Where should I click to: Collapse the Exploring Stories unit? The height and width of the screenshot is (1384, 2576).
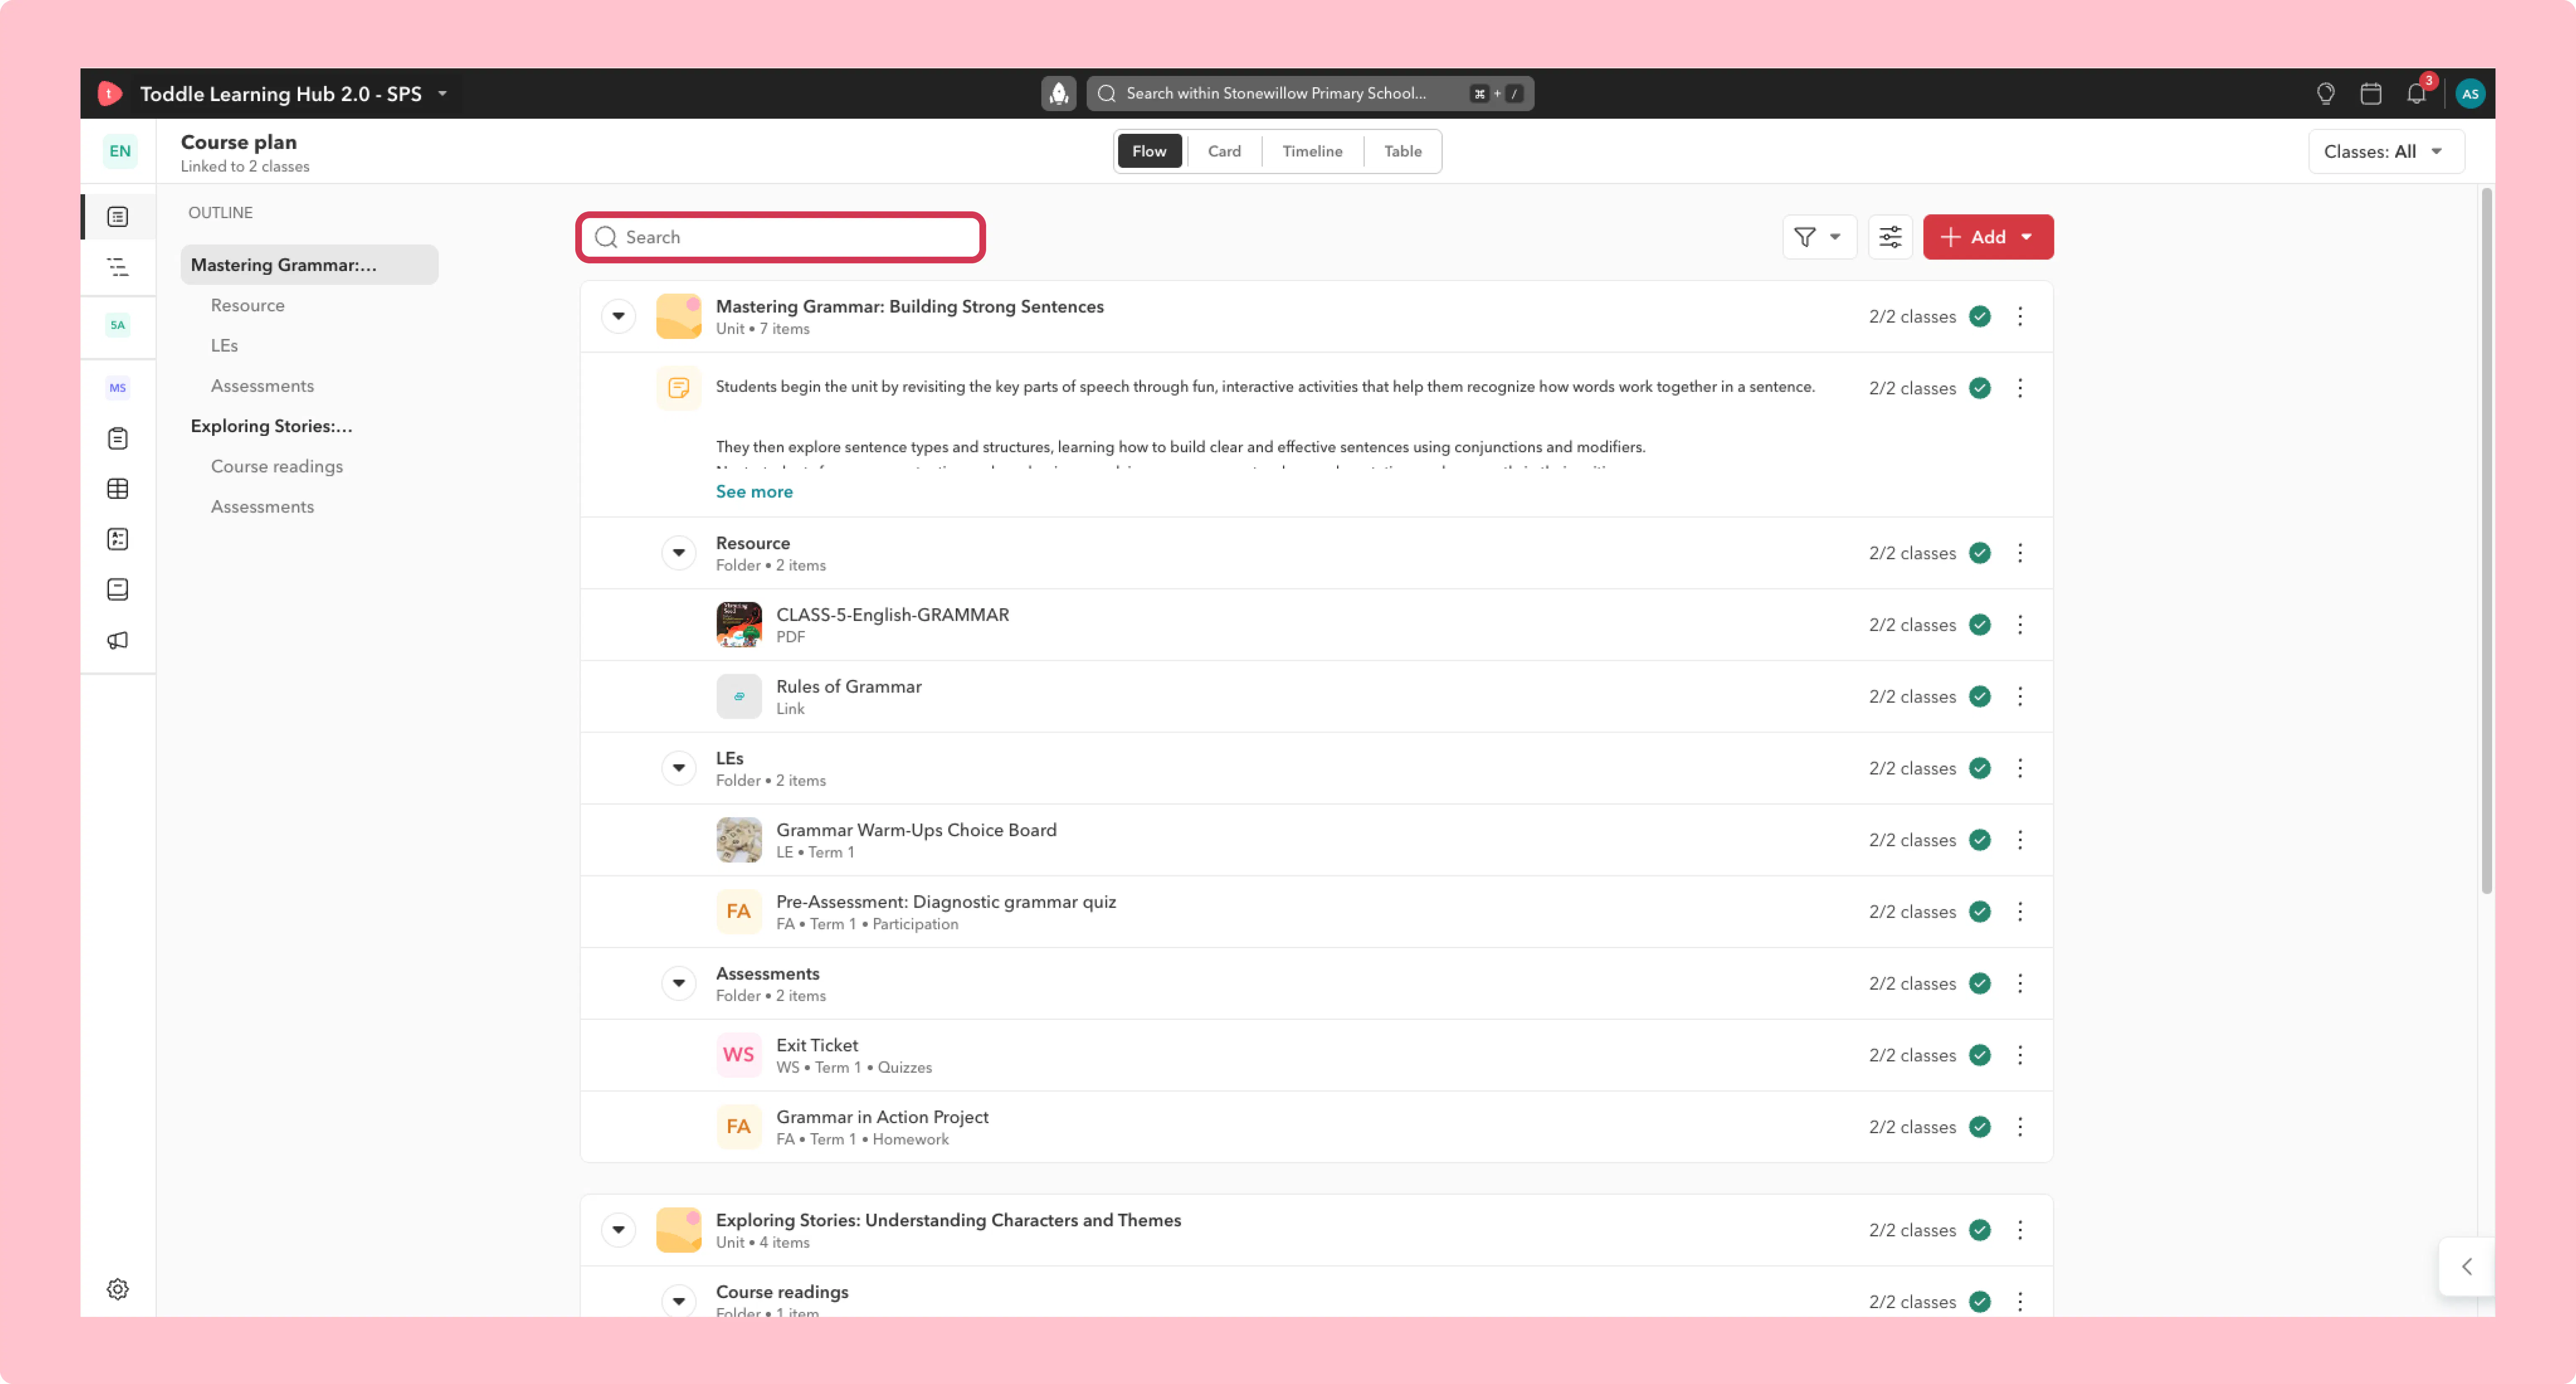[619, 1230]
